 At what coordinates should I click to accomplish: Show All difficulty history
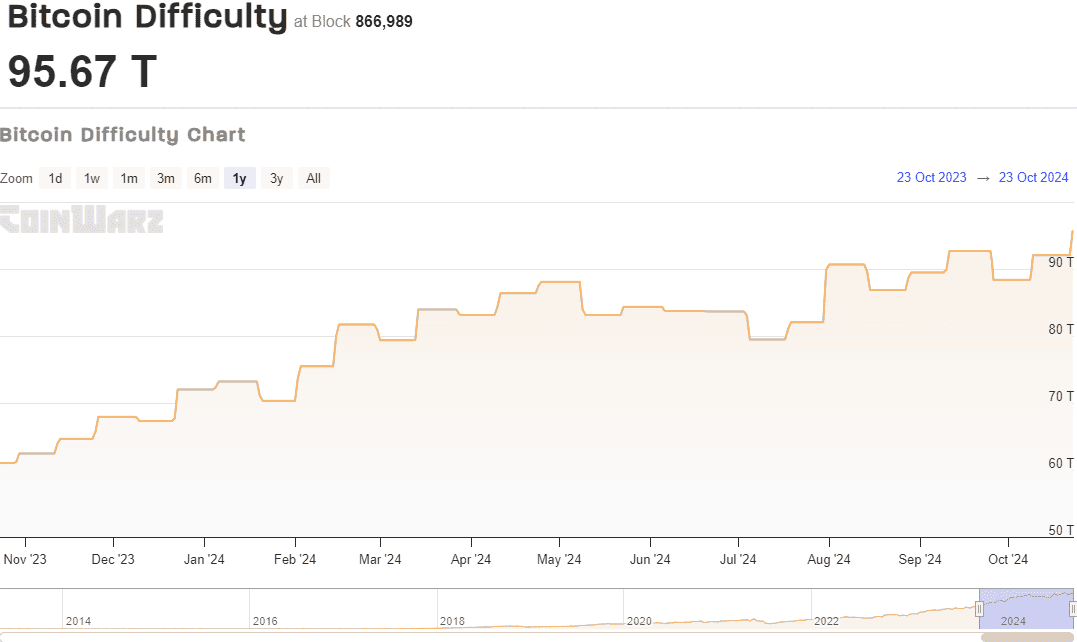[x=313, y=178]
